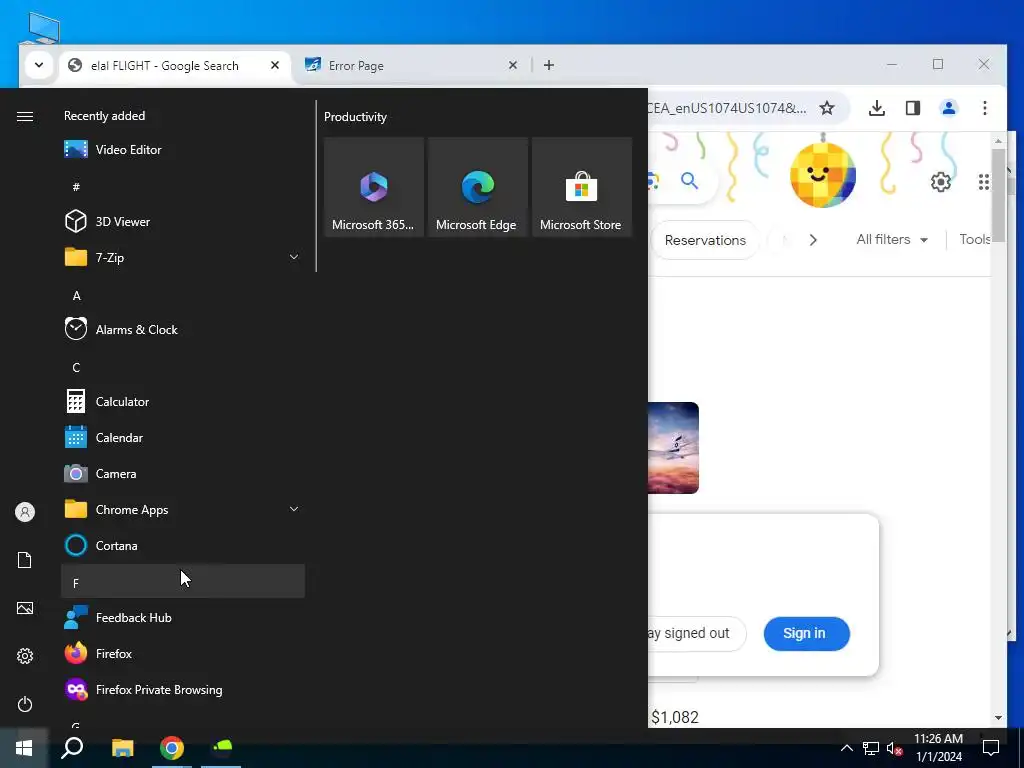The width and height of the screenshot is (1024, 768).
Task: Open the All filters dropdown
Action: (x=892, y=240)
